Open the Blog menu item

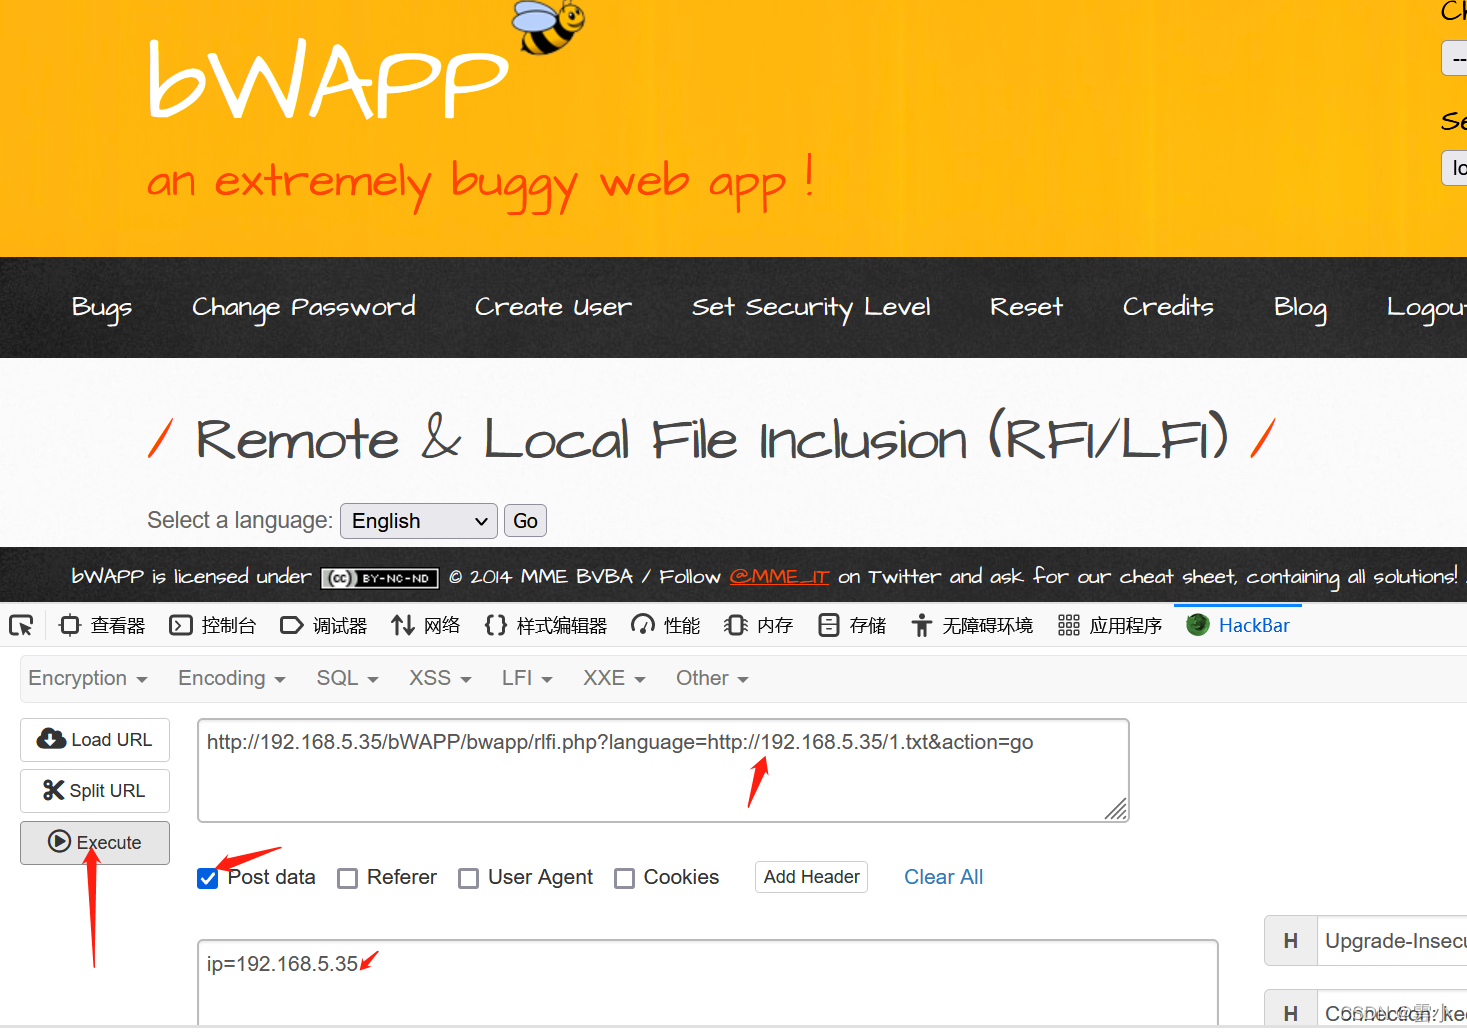(x=1300, y=308)
